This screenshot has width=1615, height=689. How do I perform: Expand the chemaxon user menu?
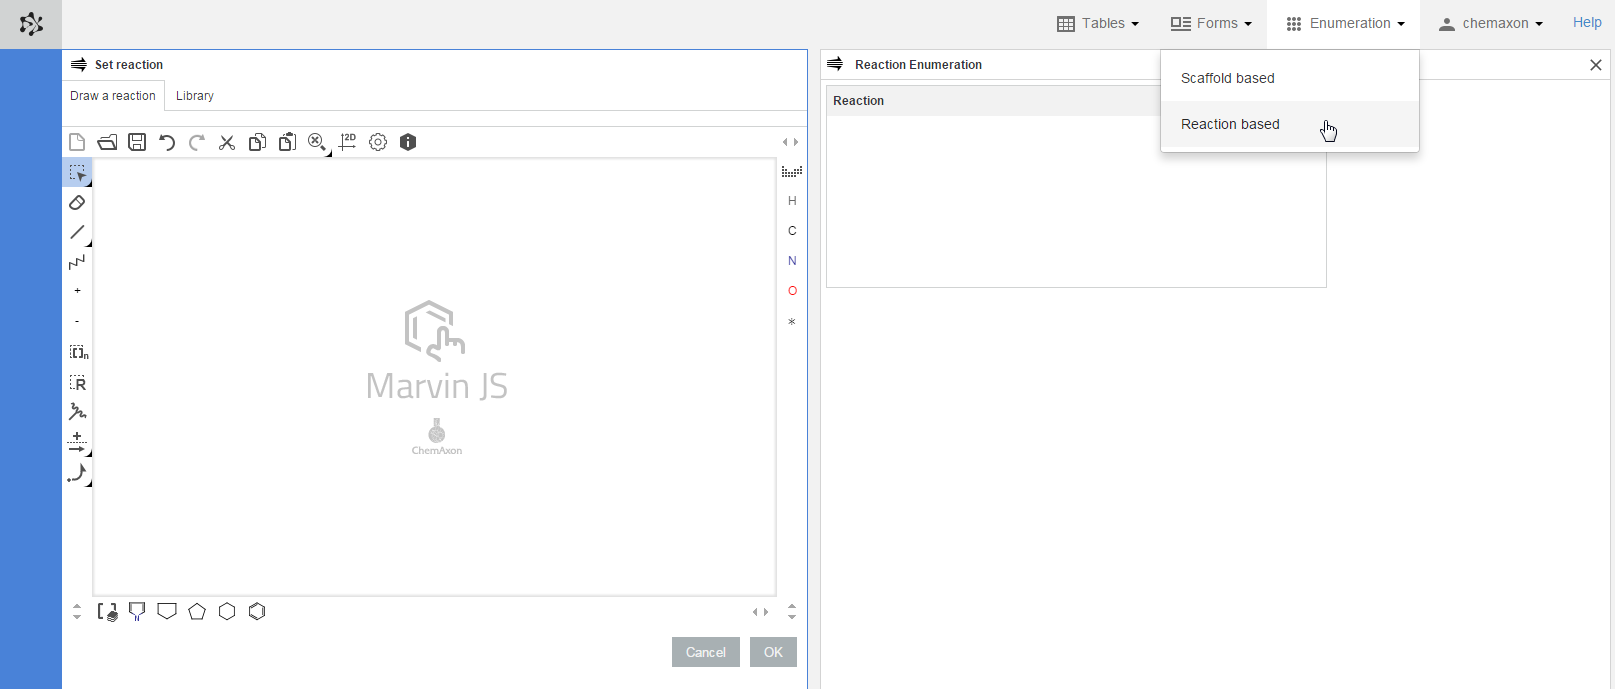click(x=1491, y=23)
